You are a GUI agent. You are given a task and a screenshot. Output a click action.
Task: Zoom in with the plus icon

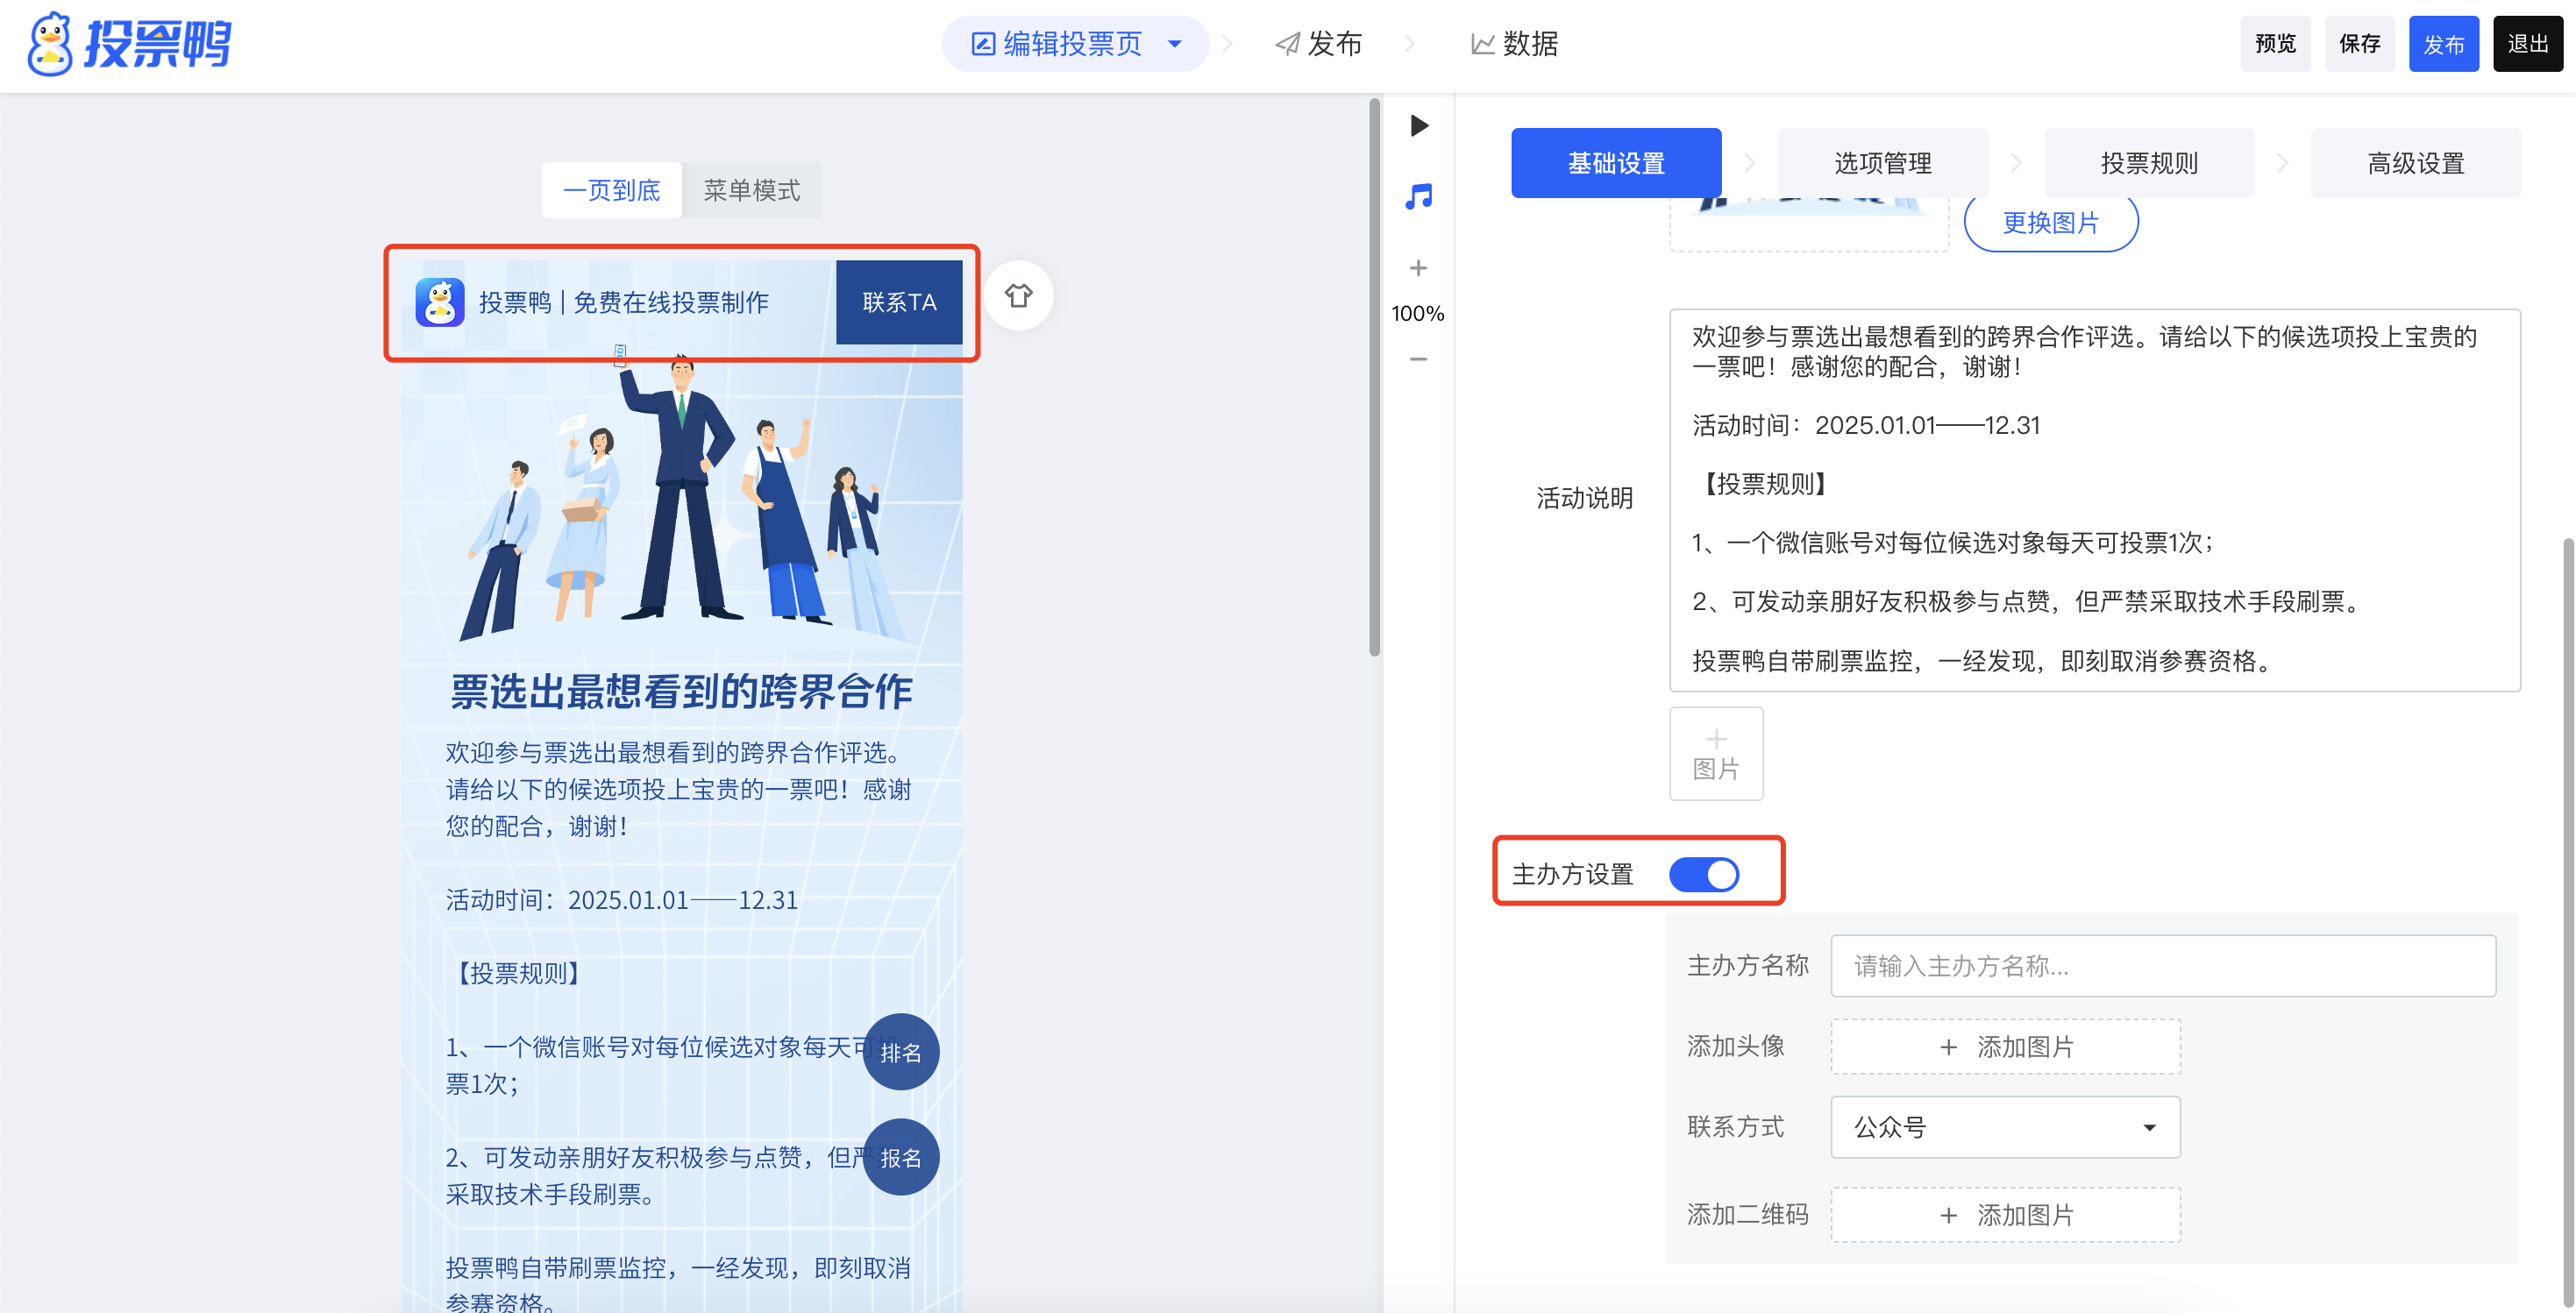(1418, 268)
